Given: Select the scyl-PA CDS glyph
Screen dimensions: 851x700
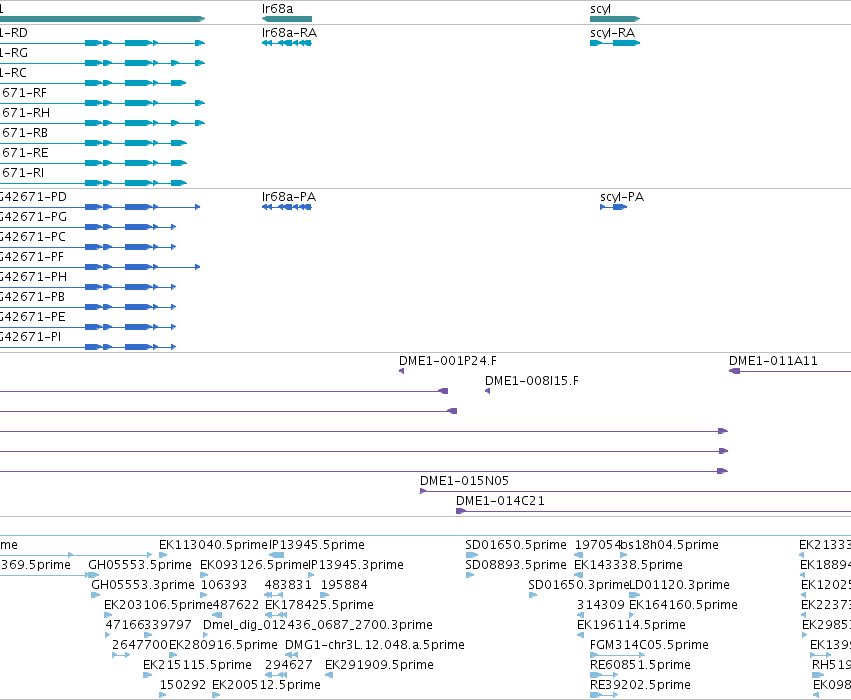Looking at the screenshot, I should (x=613, y=207).
